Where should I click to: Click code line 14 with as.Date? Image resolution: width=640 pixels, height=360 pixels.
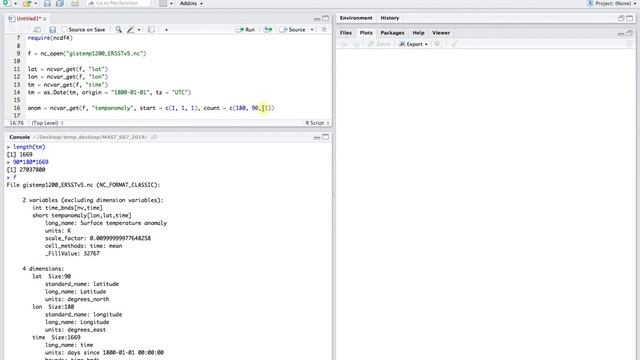point(109,93)
